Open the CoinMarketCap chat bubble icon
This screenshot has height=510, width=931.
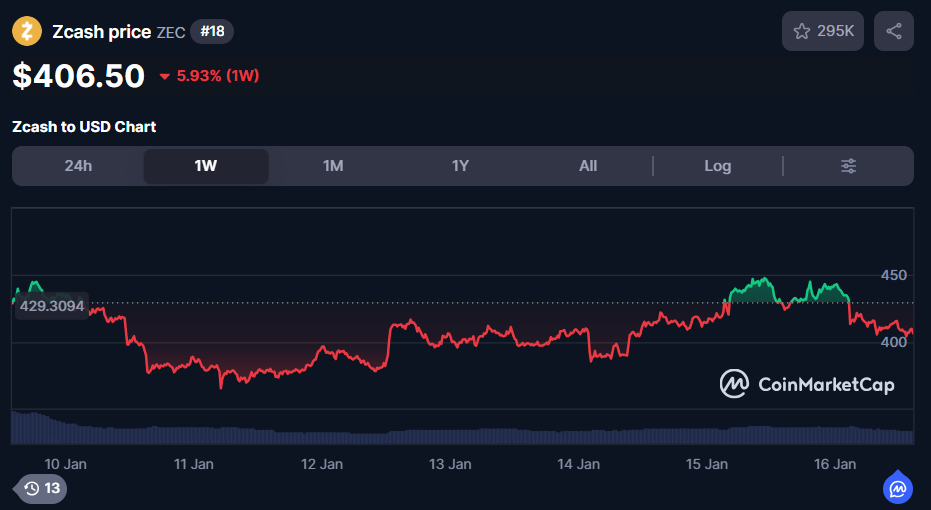tap(898, 487)
